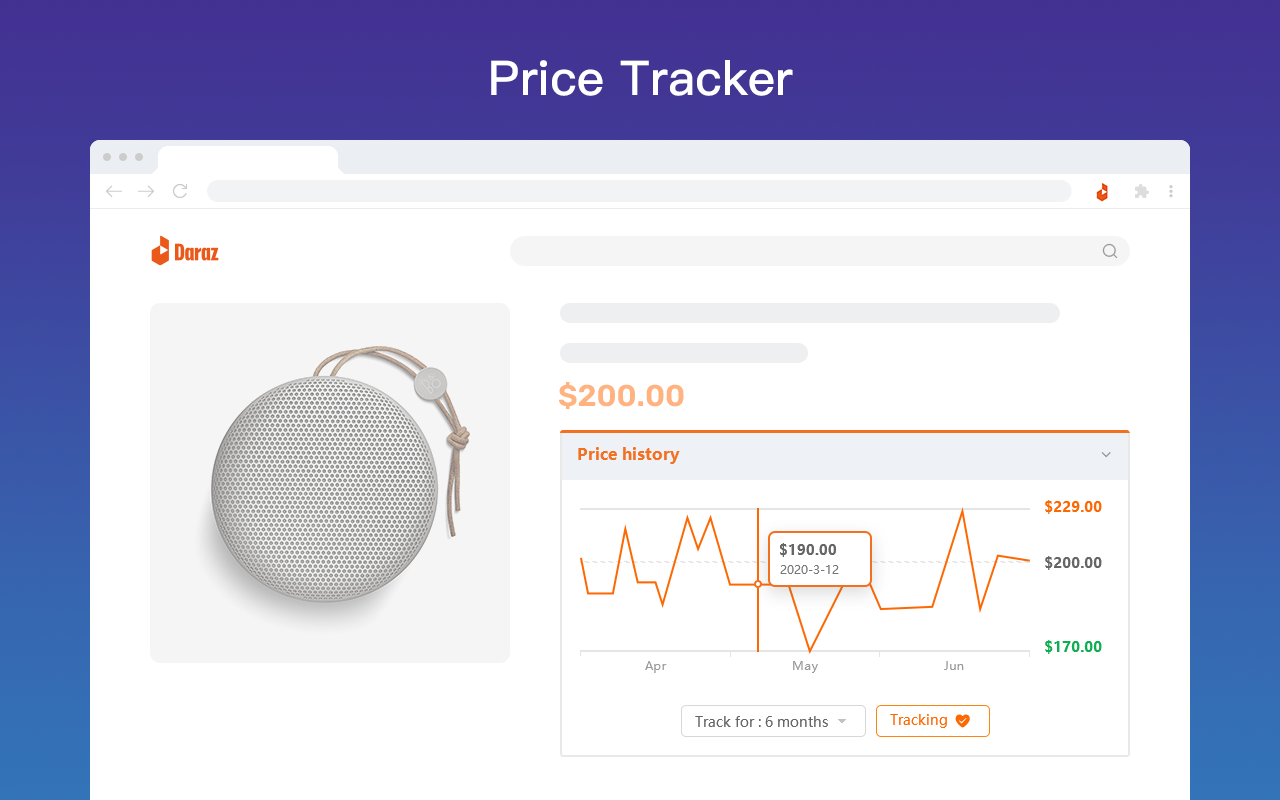Click the forward navigation arrow
The image size is (1280, 800).
coord(146,191)
